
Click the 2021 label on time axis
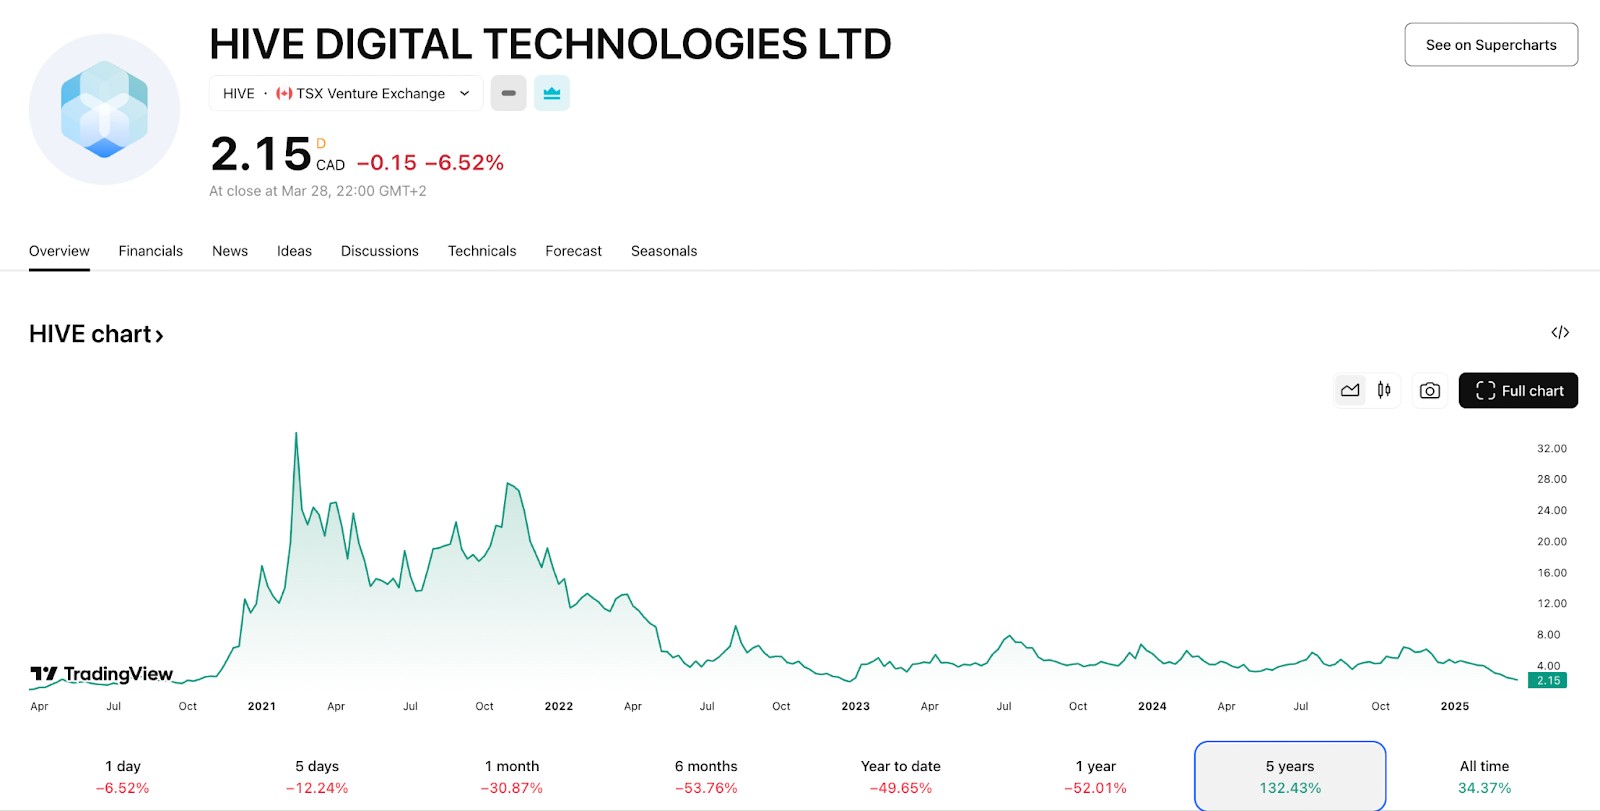[262, 706]
